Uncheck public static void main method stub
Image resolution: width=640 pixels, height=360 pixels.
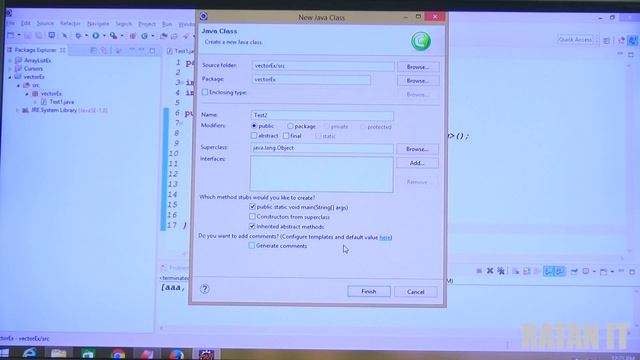[252, 207]
